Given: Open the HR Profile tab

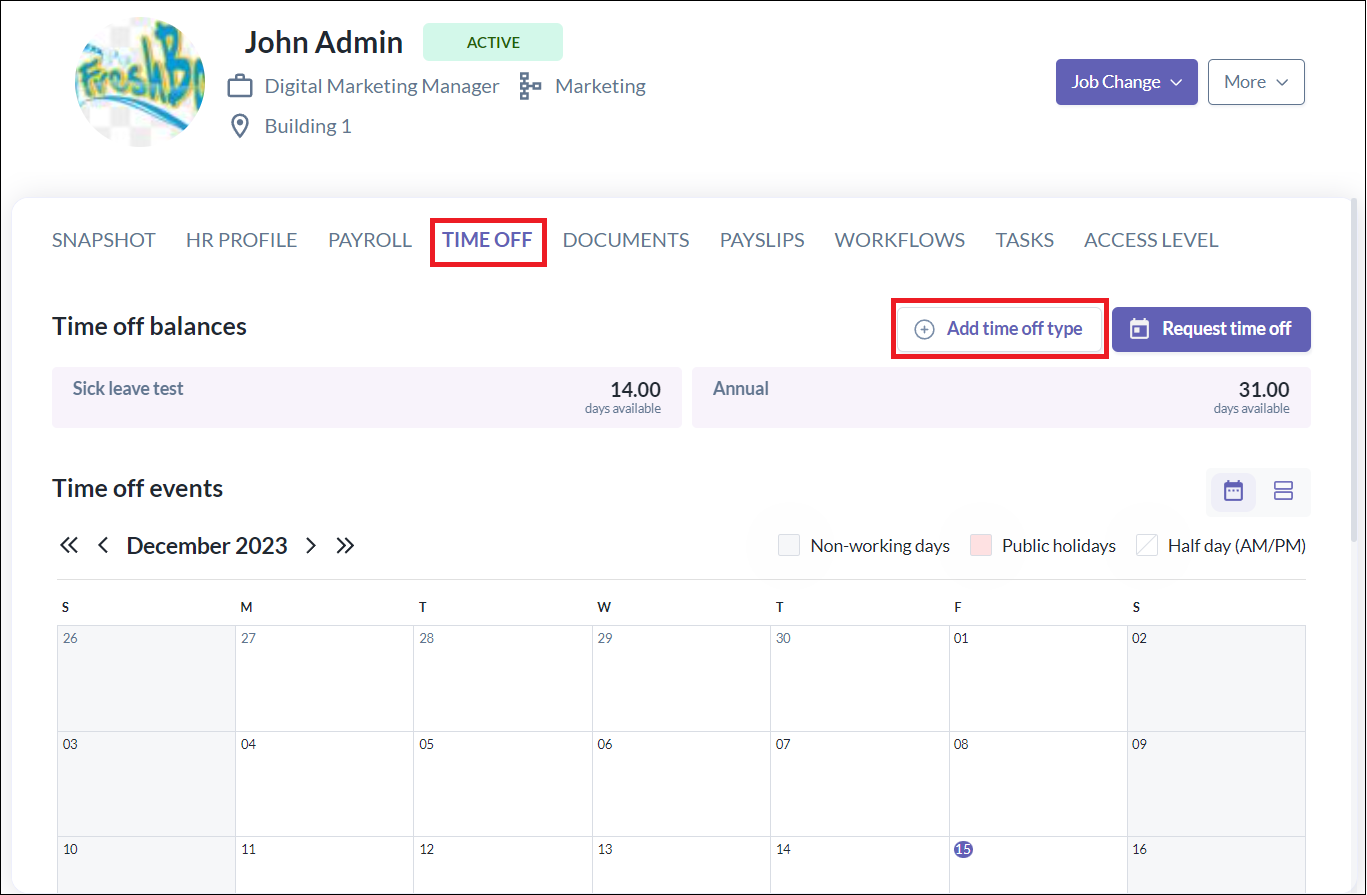Looking at the screenshot, I should [242, 240].
